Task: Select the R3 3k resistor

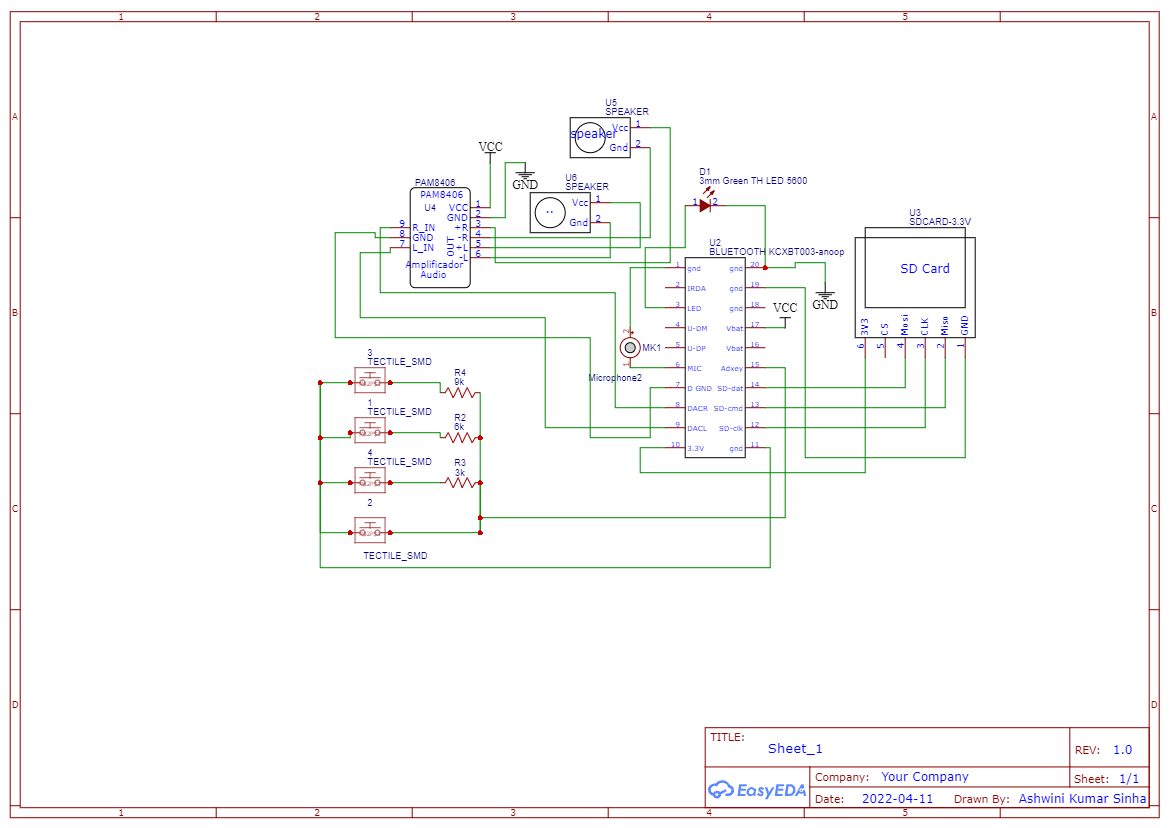Action: [x=460, y=482]
